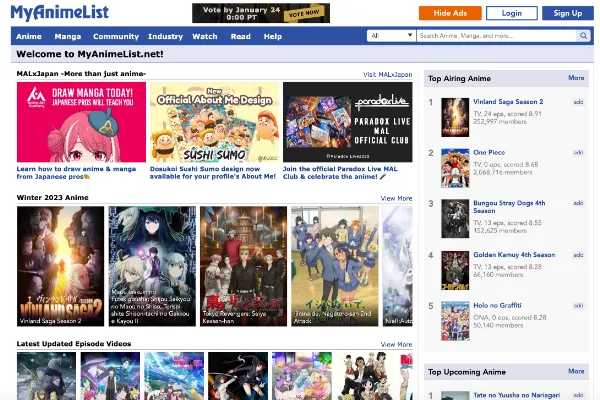Screen dimensions: 600x400
Task: Open the Watch menu
Action: tap(205, 36)
